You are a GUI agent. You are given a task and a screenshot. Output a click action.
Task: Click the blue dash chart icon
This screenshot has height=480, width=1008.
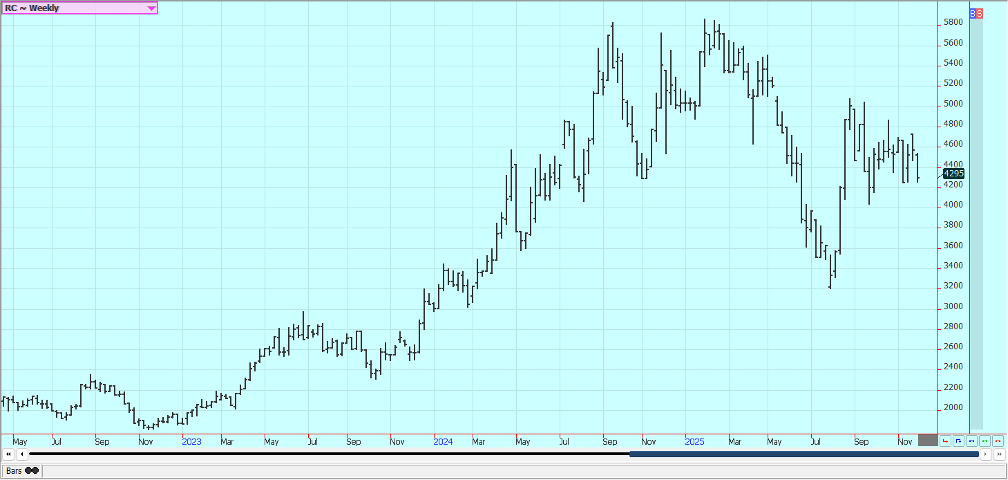click(x=971, y=440)
